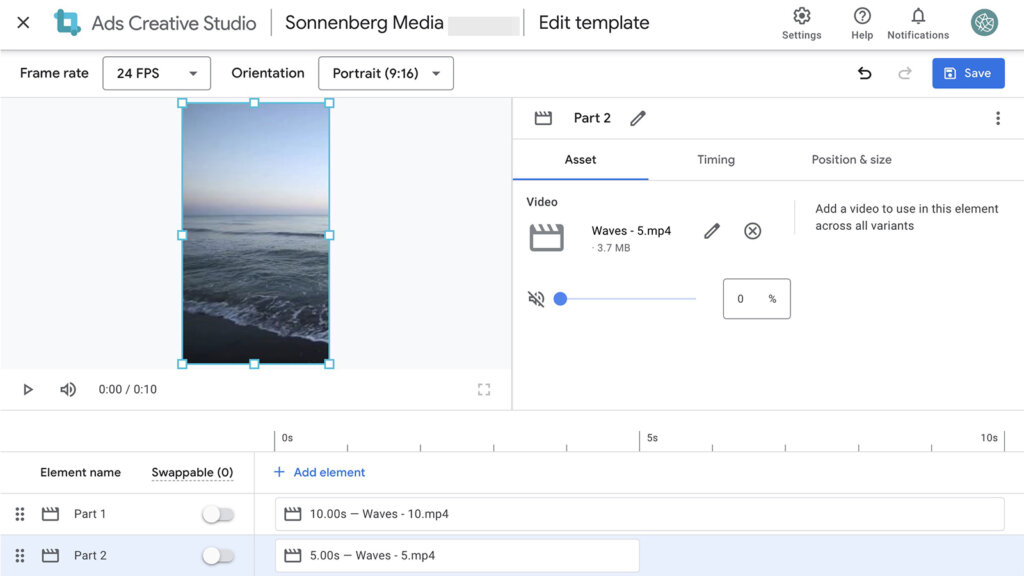Save the template
Screen dimensions: 1024x576
[x=968, y=73]
